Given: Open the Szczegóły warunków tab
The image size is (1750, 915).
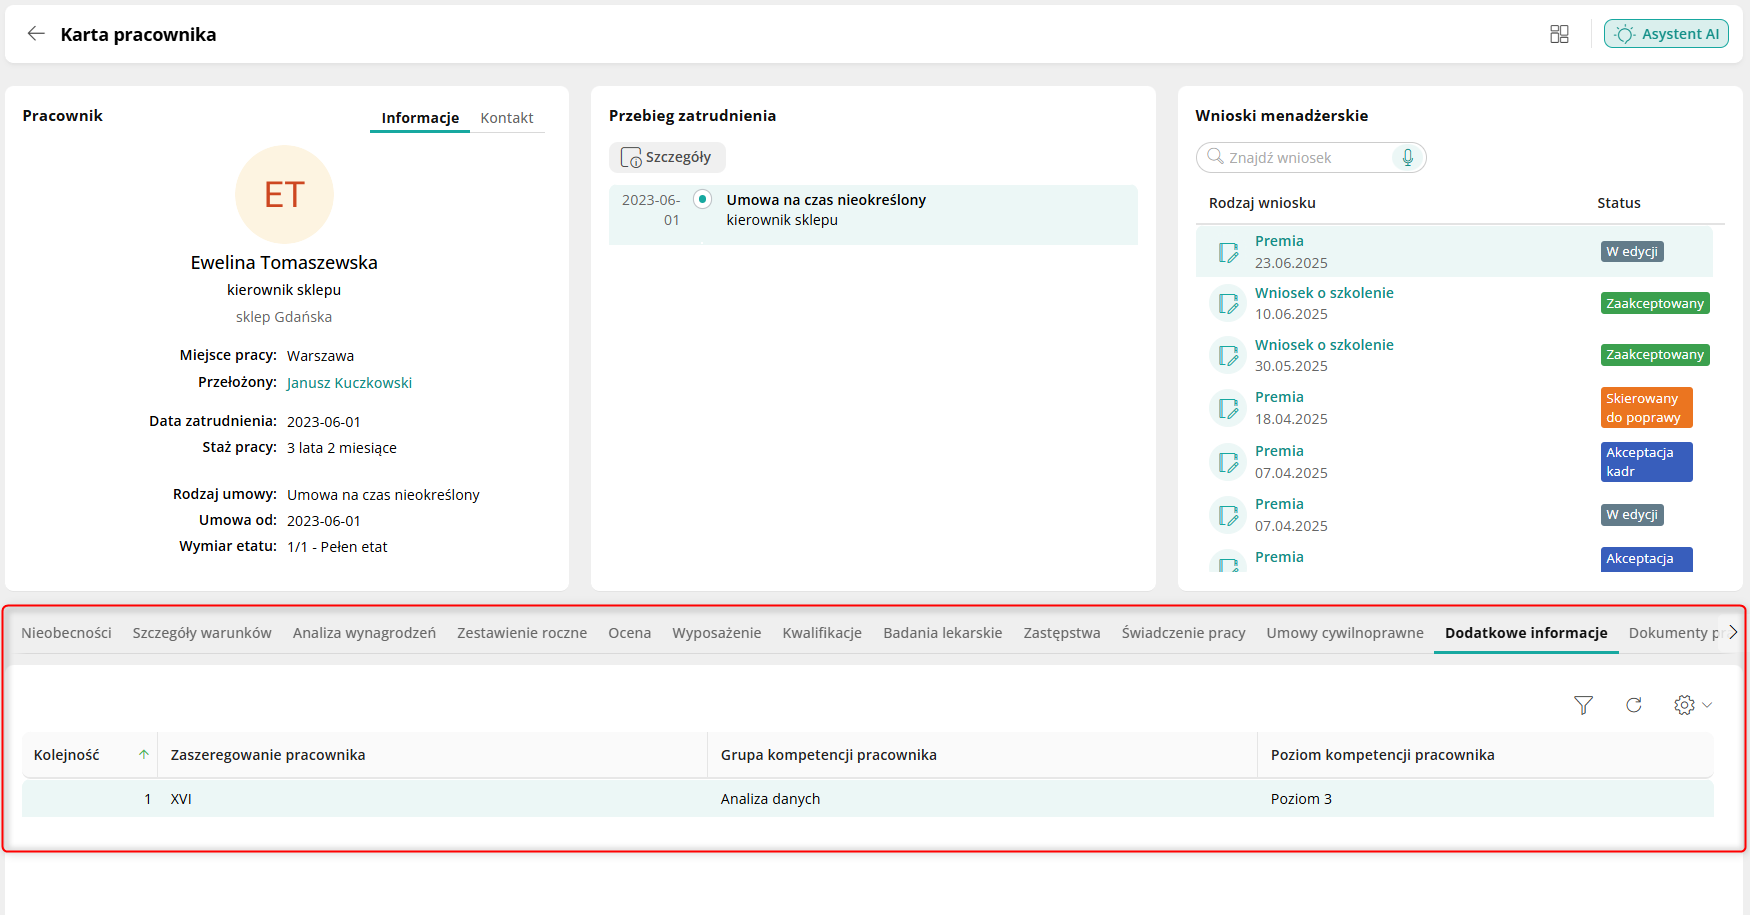Looking at the screenshot, I should [x=202, y=633].
